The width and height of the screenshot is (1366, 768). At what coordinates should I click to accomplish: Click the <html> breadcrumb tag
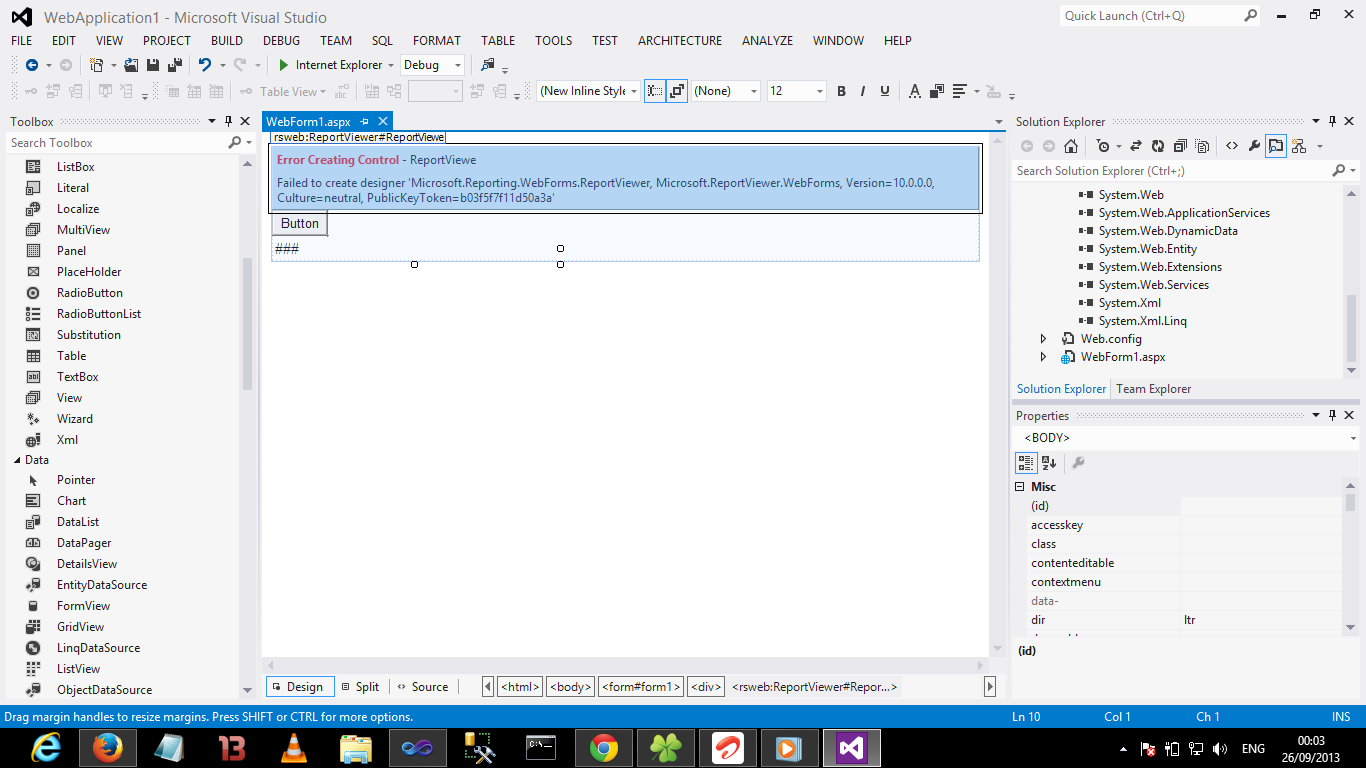click(x=520, y=687)
